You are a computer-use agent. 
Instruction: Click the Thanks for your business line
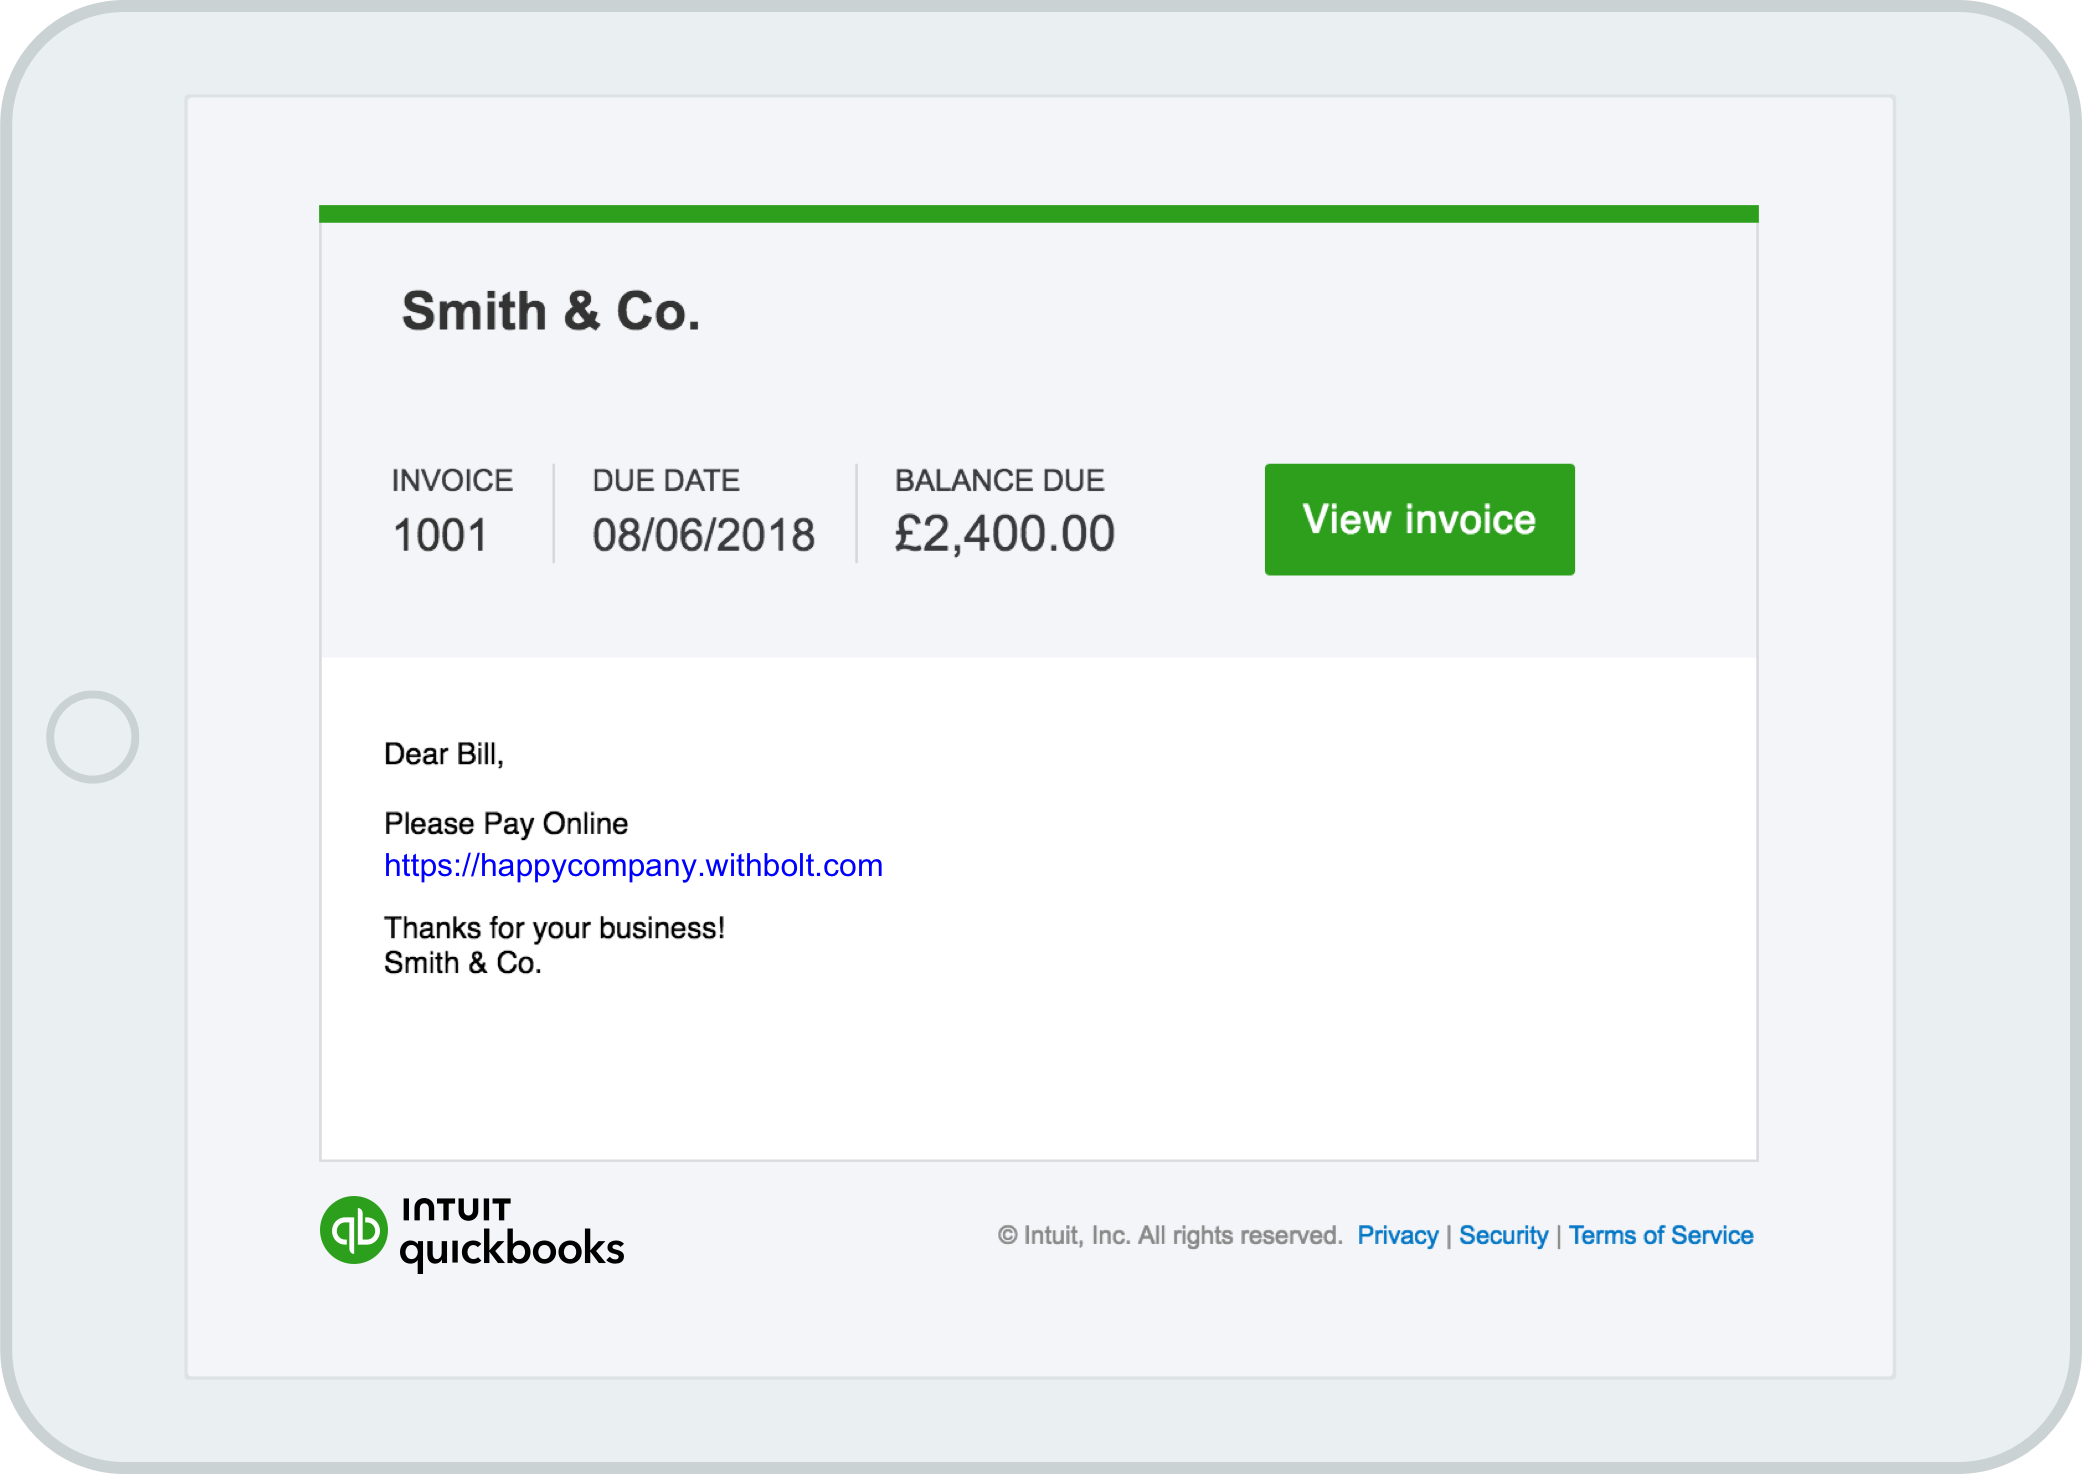(554, 928)
